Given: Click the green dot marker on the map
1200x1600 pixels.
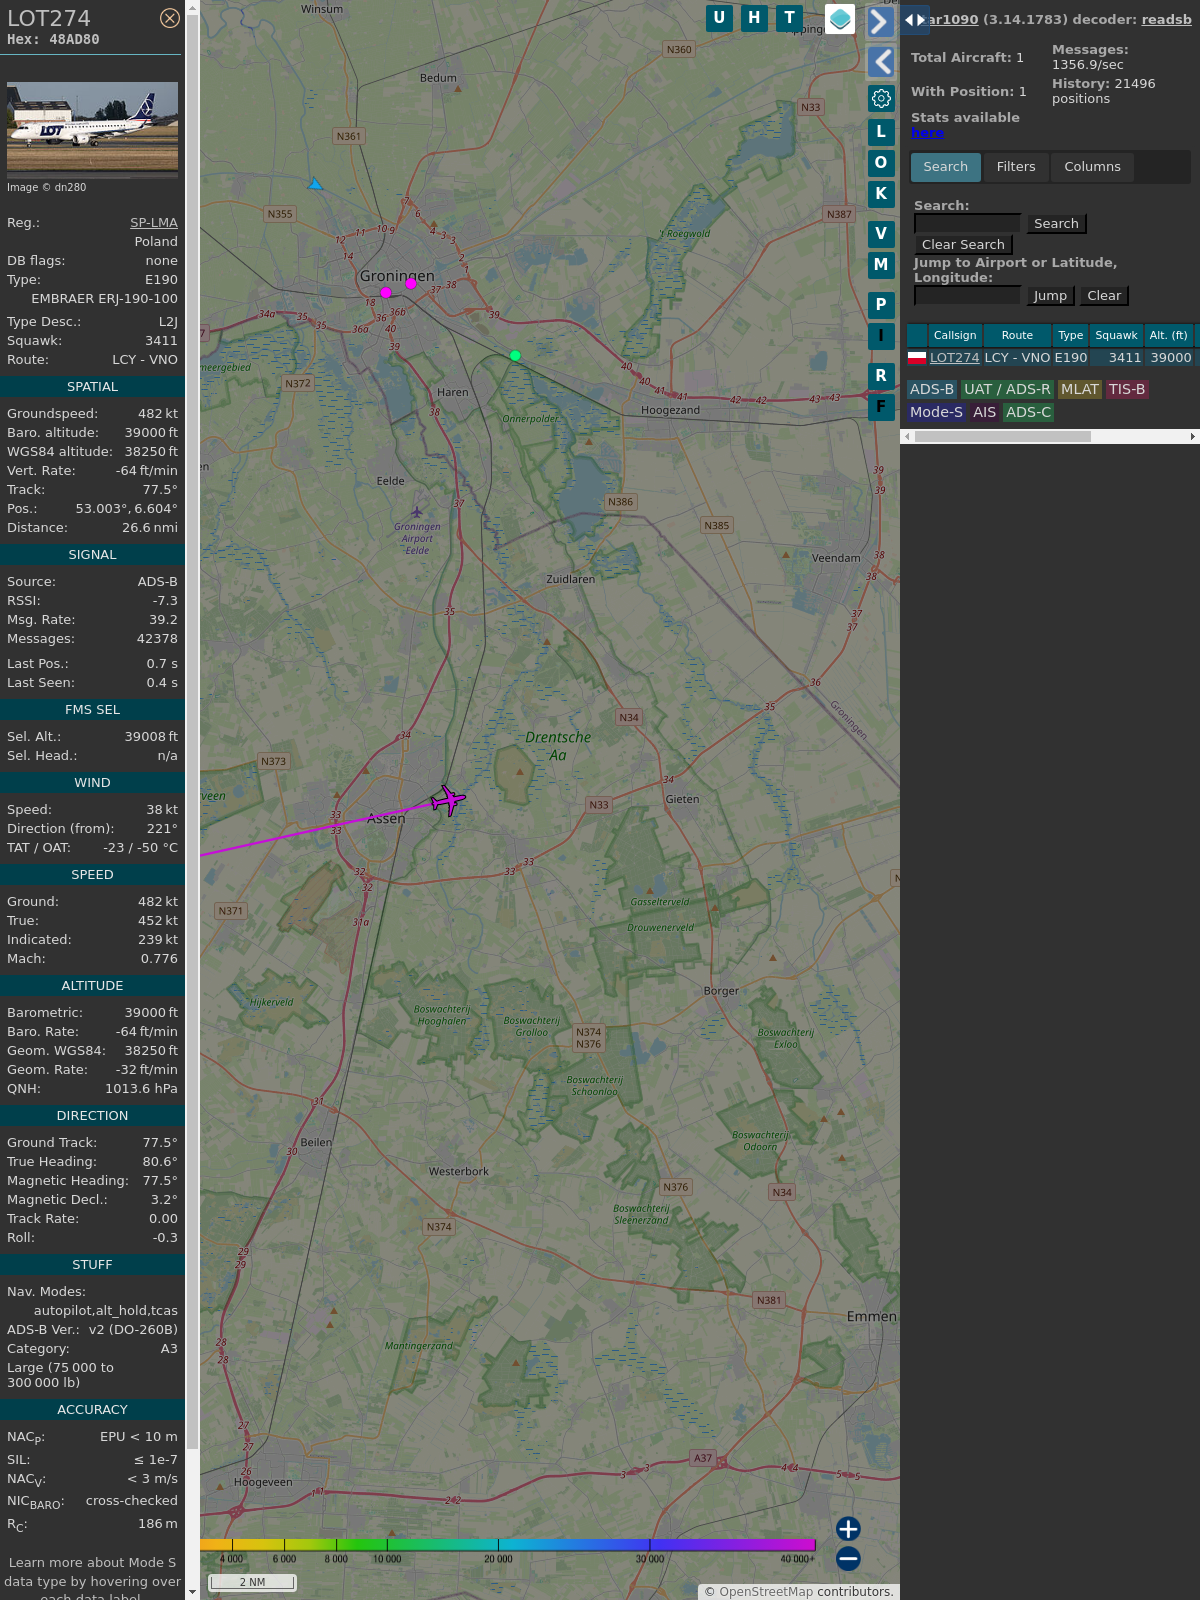Looking at the screenshot, I should [x=515, y=355].
